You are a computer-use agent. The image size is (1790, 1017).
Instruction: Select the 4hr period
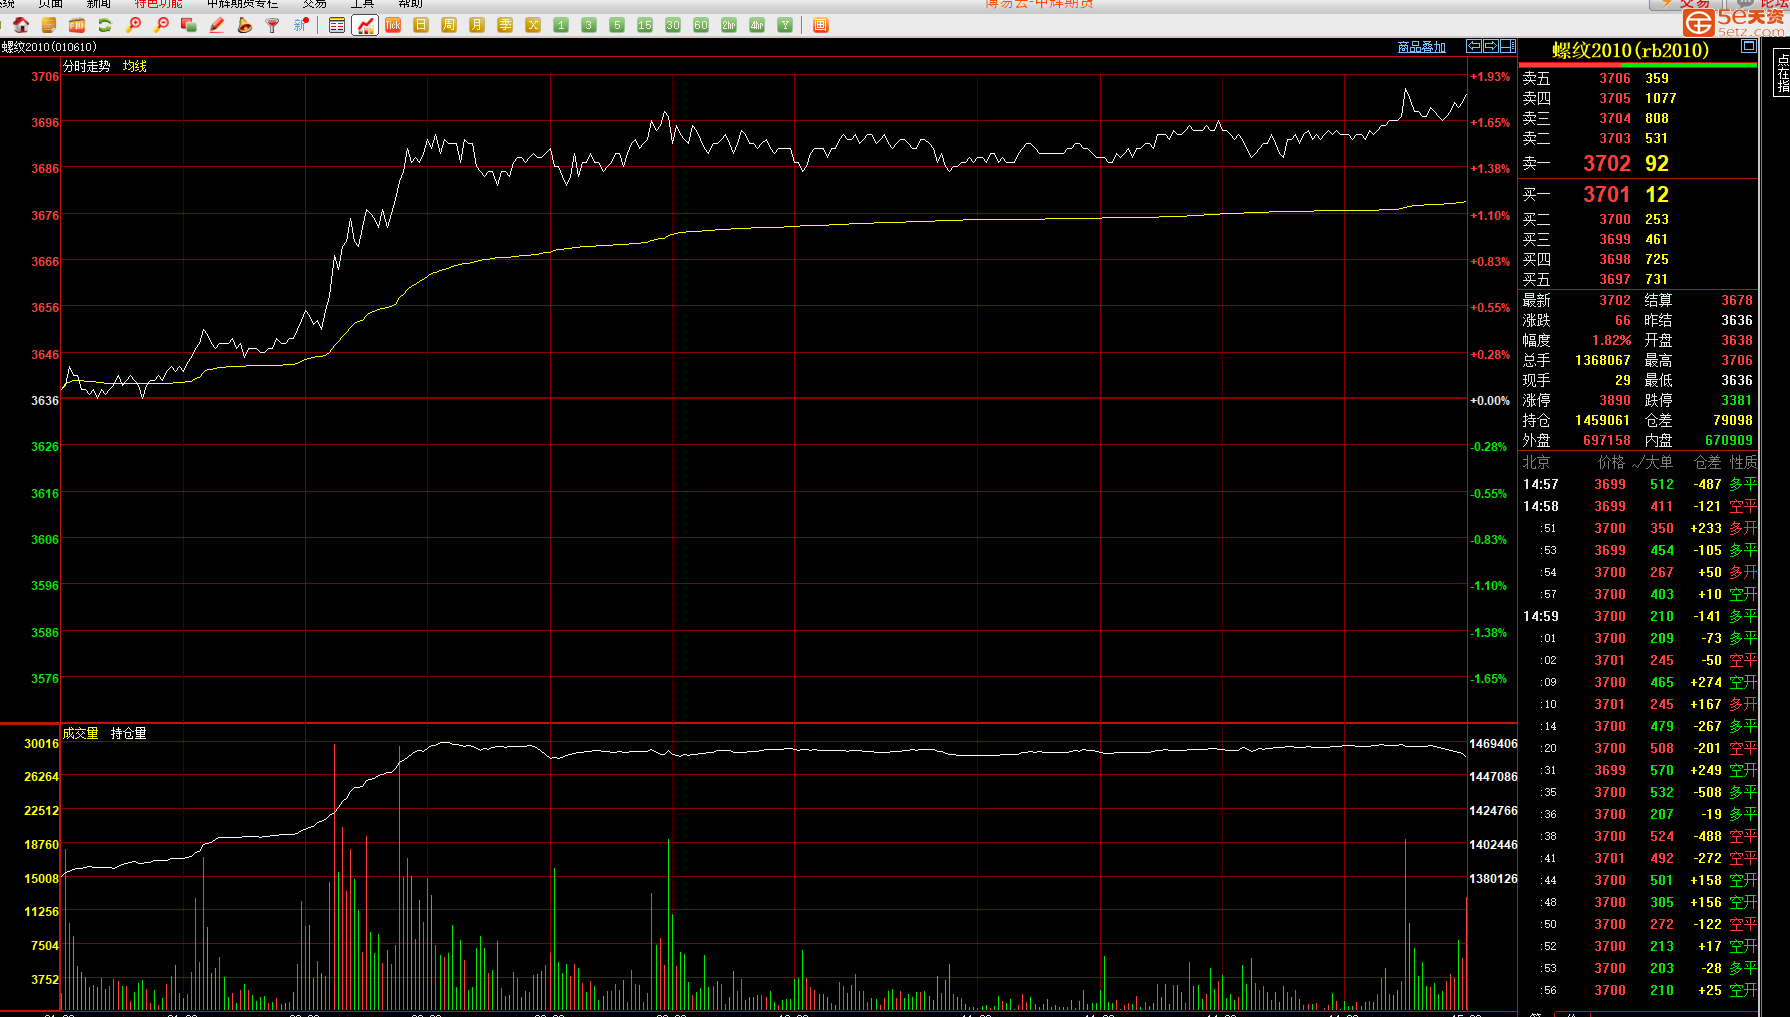(x=757, y=25)
